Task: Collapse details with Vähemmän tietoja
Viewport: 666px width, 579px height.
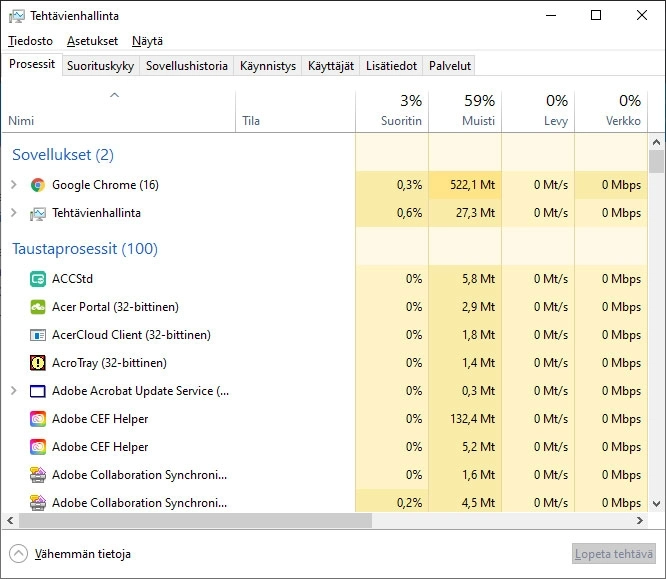Action: click(70, 553)
